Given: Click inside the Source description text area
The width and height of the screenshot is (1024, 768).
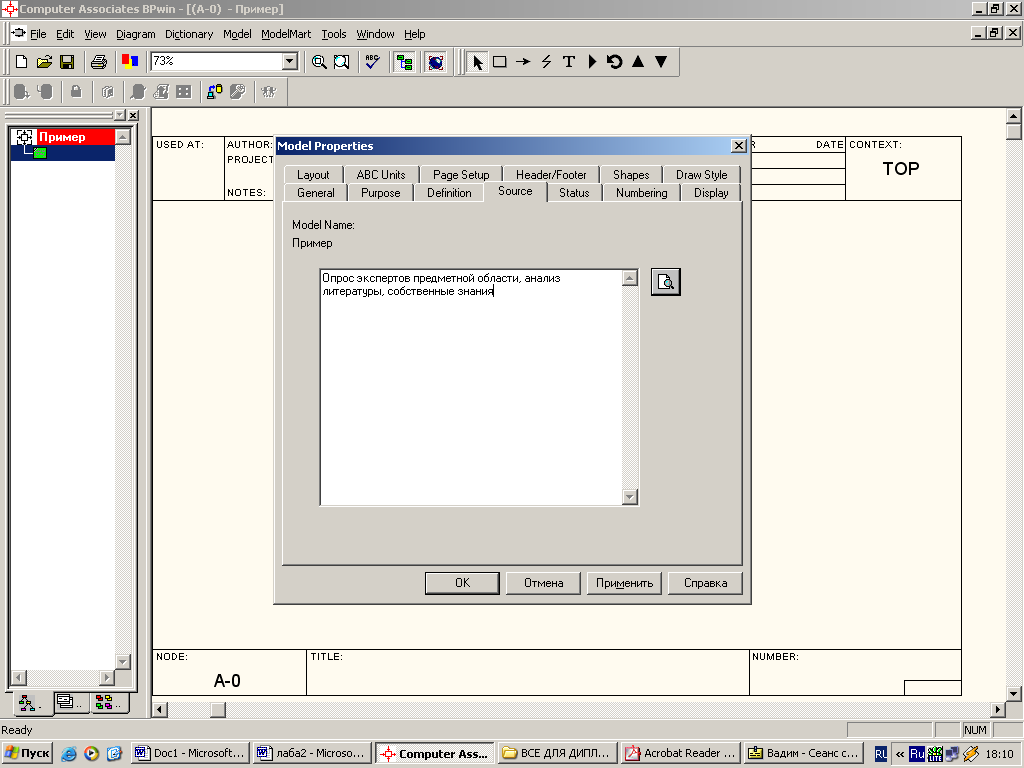Looking at the screenshot, I should coord(470,400).
